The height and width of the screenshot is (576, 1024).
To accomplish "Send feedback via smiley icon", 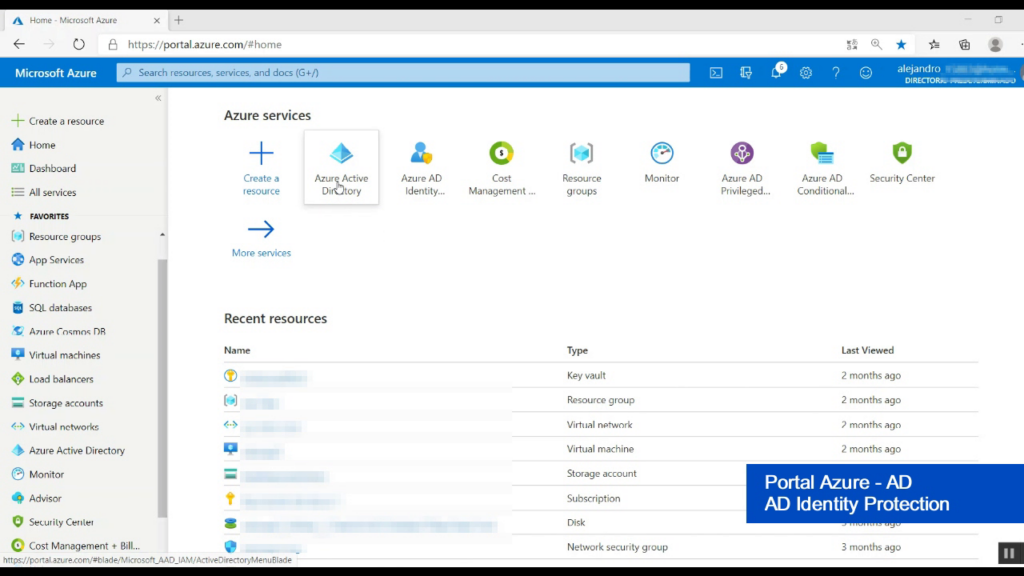I will point(866,72).
